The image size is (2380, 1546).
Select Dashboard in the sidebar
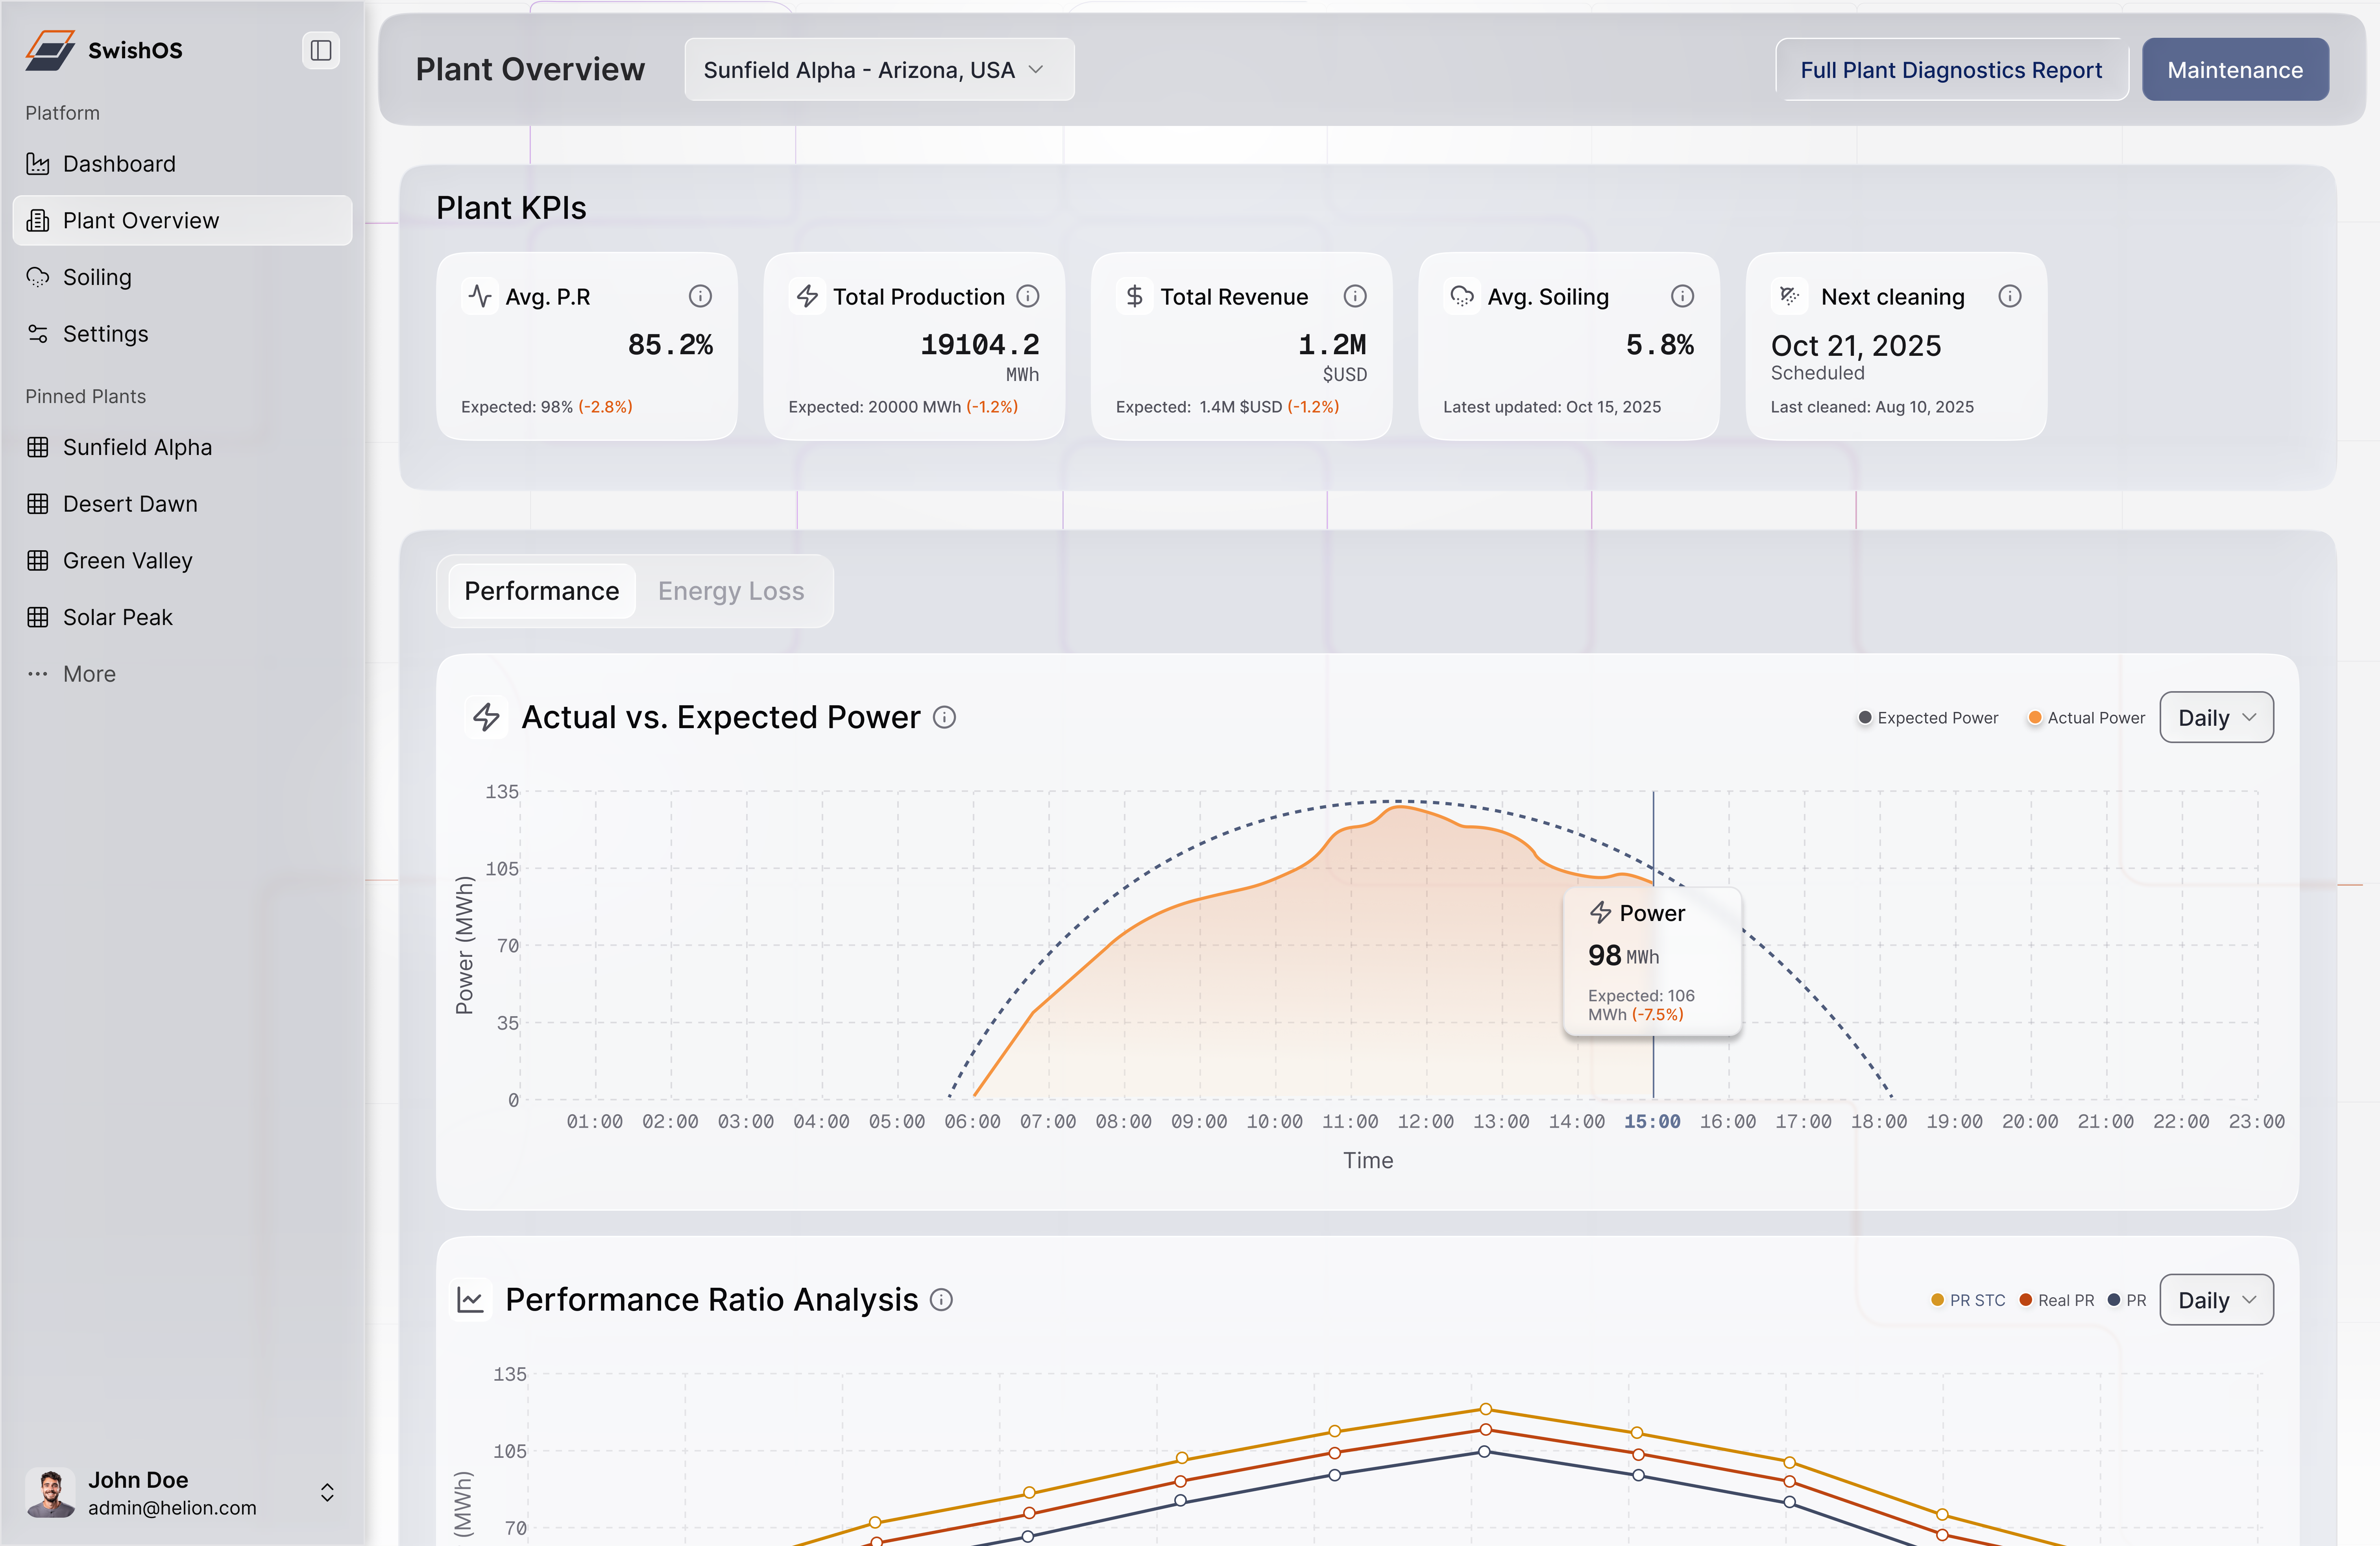[x=119, y=163]
